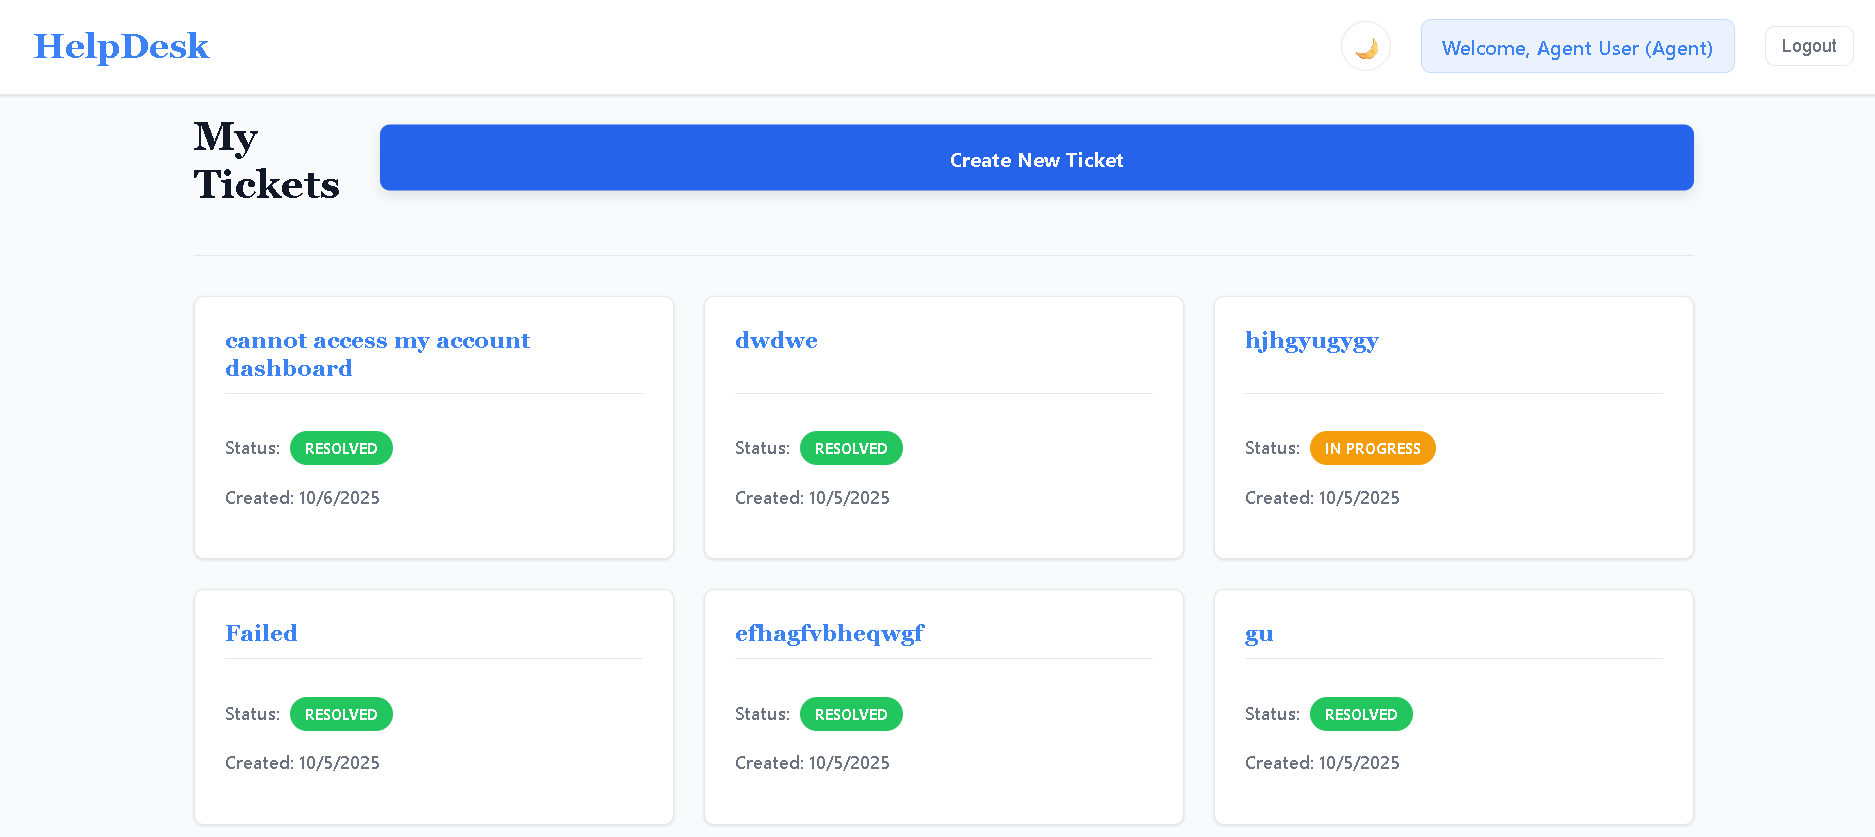Click RESOLVED badge on 'dwdwe' ticket

pos(851,449)
